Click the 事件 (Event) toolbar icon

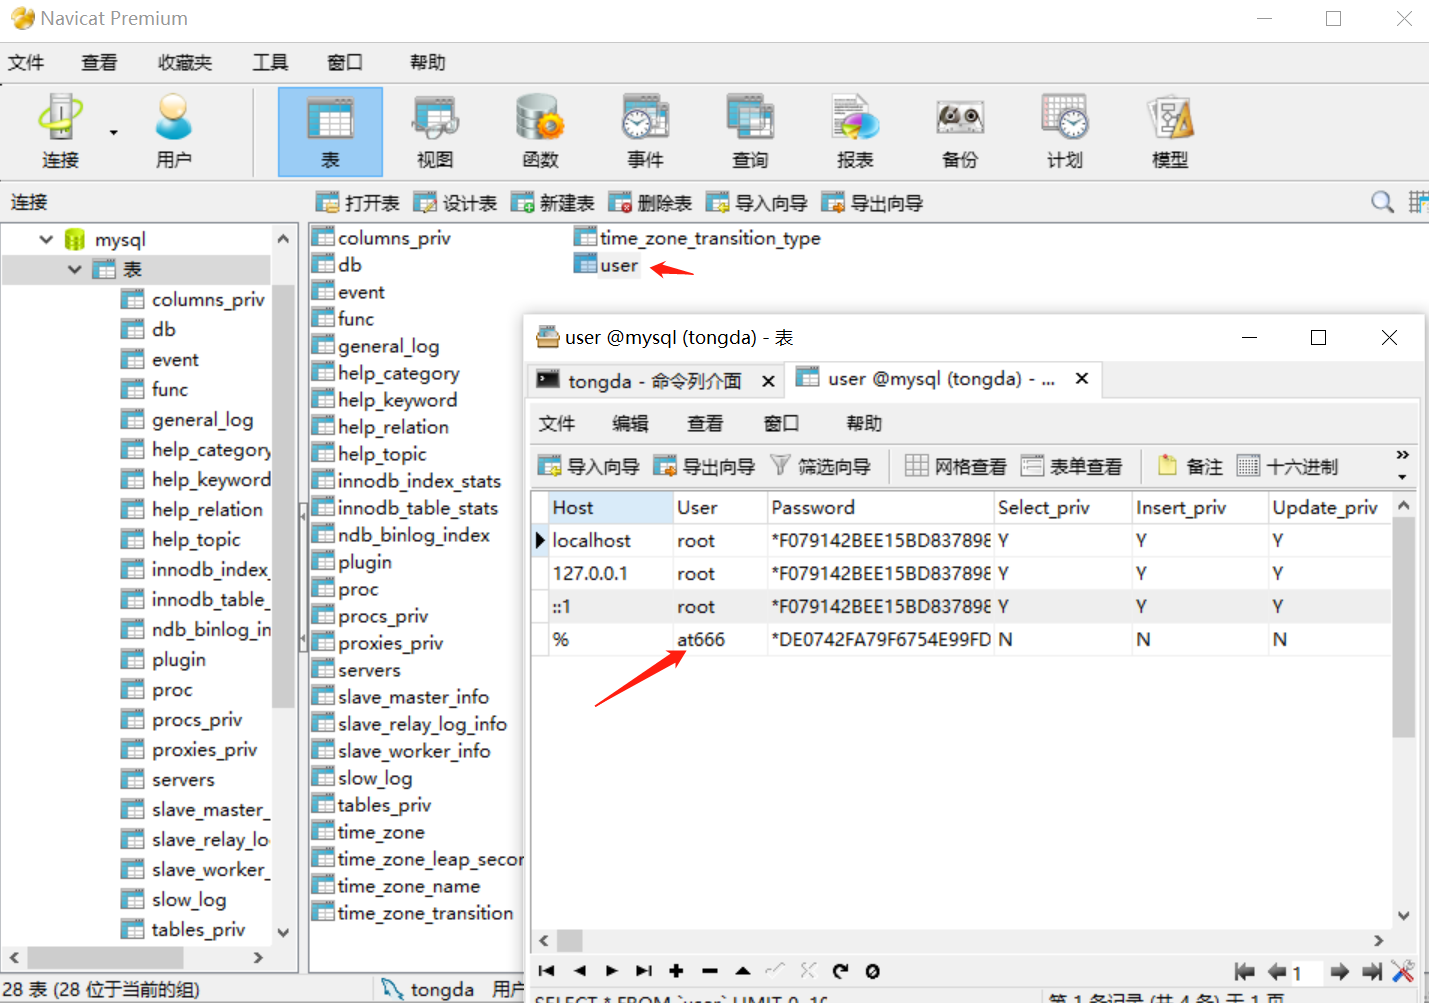coord(645,130)
